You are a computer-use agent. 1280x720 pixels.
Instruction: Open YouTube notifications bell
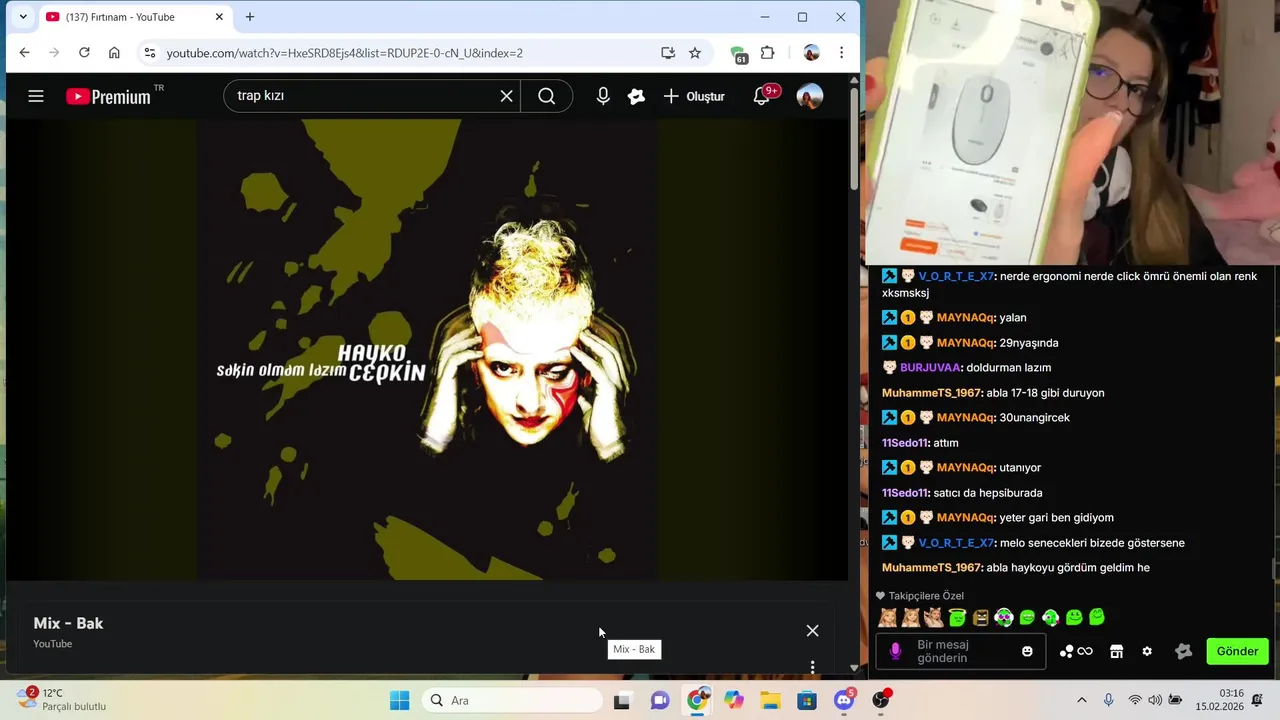pos(762,96)
